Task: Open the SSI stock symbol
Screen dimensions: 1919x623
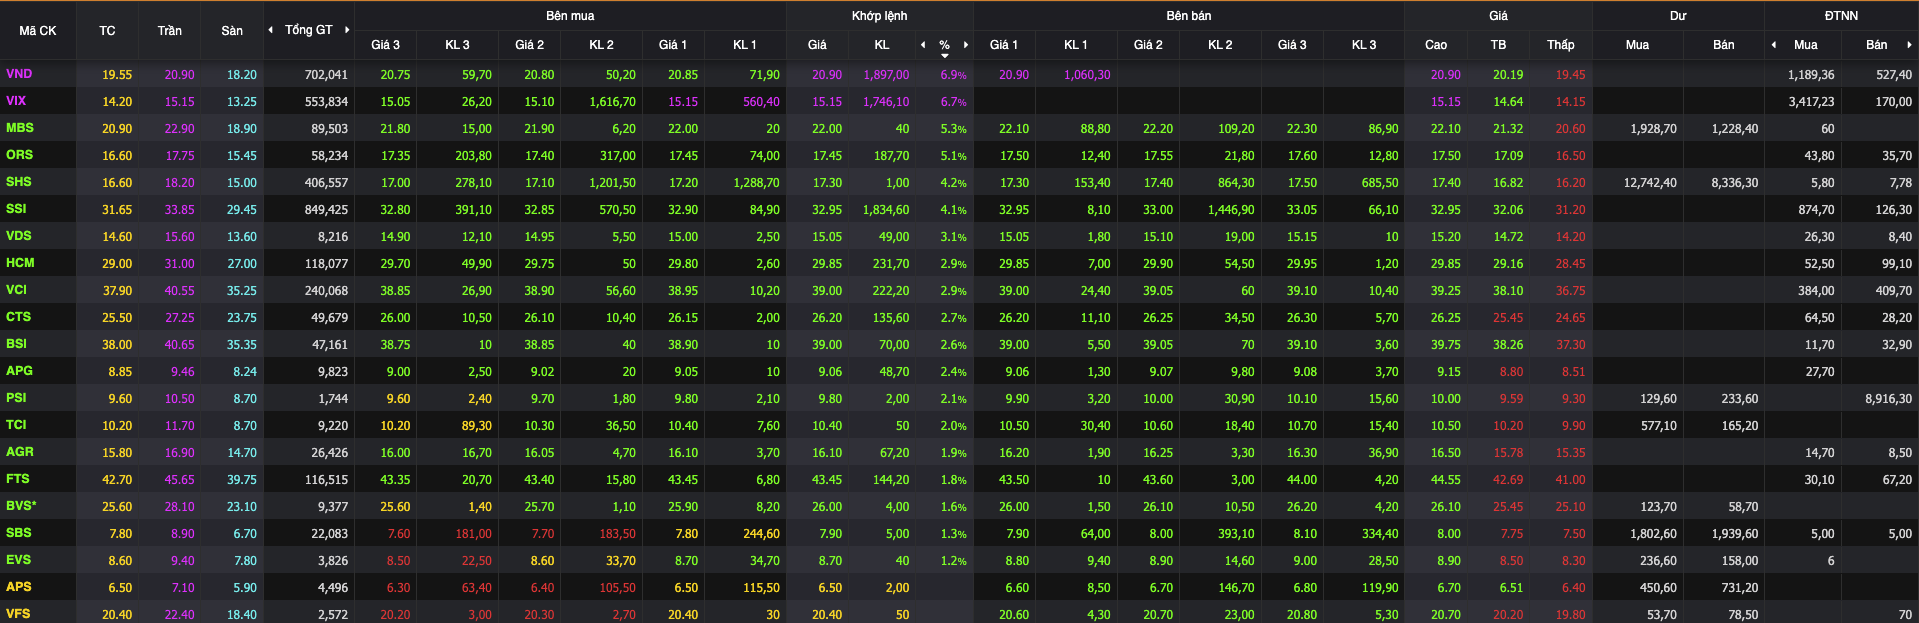Action: [16, 209]
